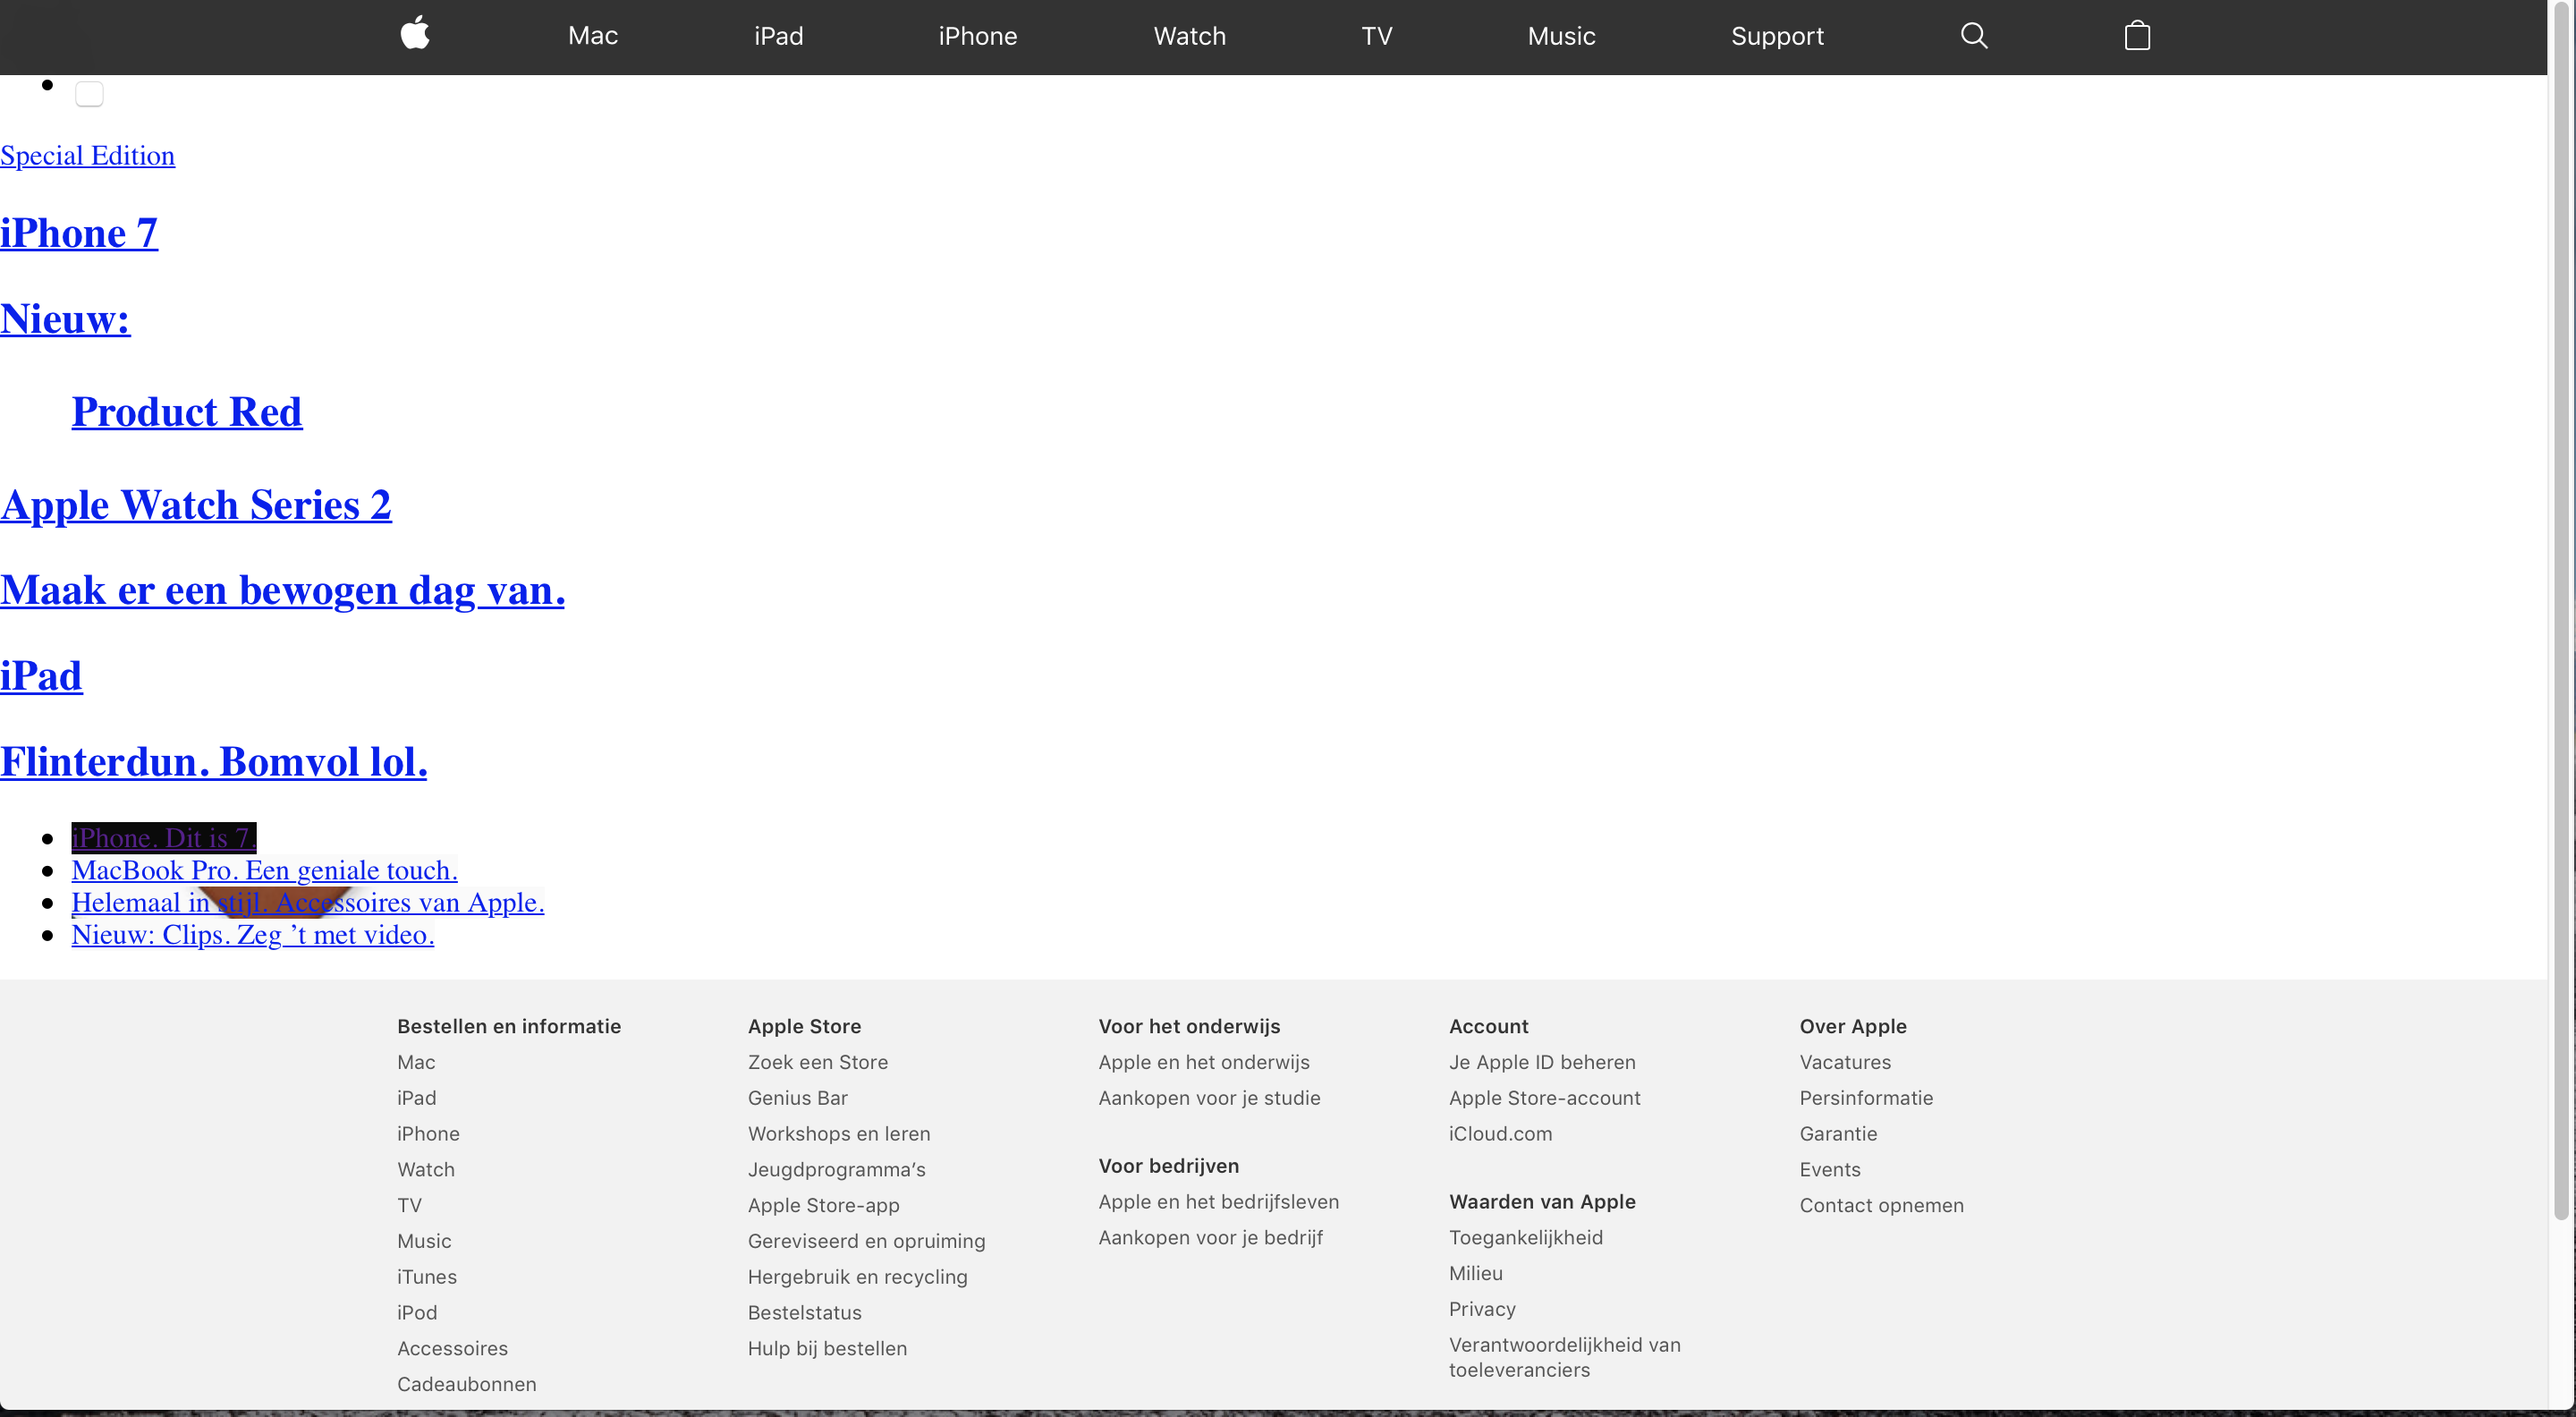The height and width of the screenshot is (1417, 2576).
Task: Open Contact opnemen footer link
Action: pos(1882,1206)
